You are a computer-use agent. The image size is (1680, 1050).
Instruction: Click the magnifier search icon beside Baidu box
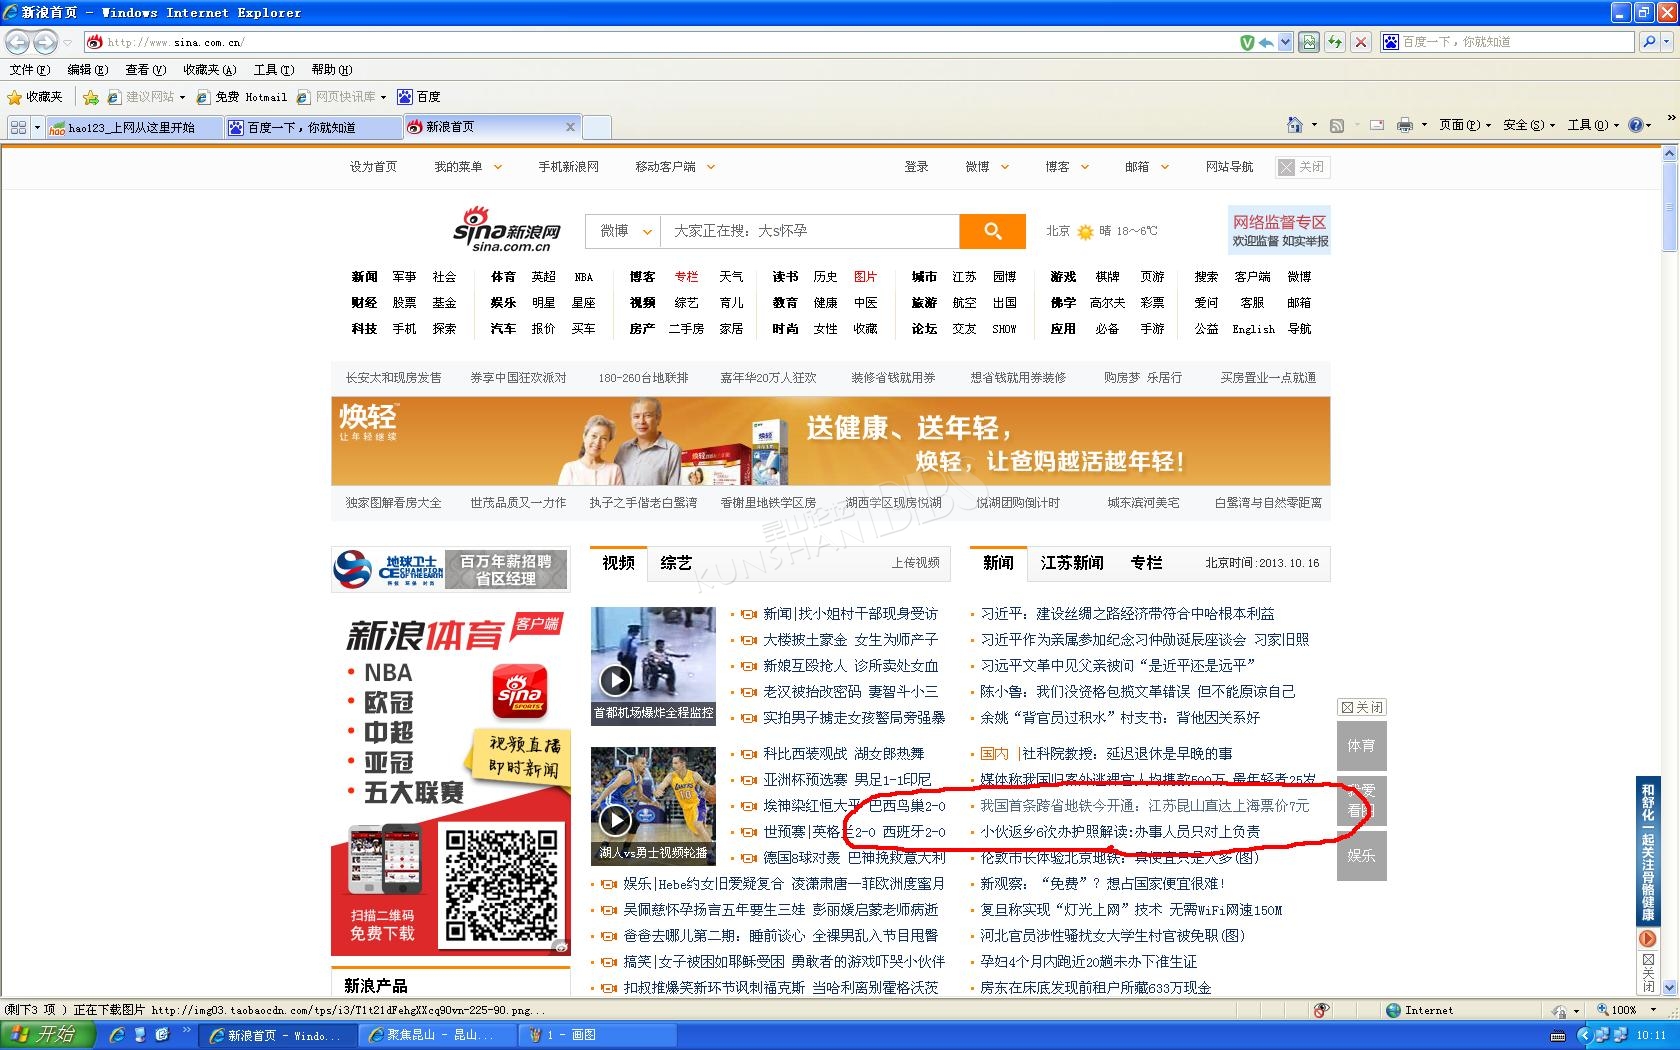click(1650, 42)
